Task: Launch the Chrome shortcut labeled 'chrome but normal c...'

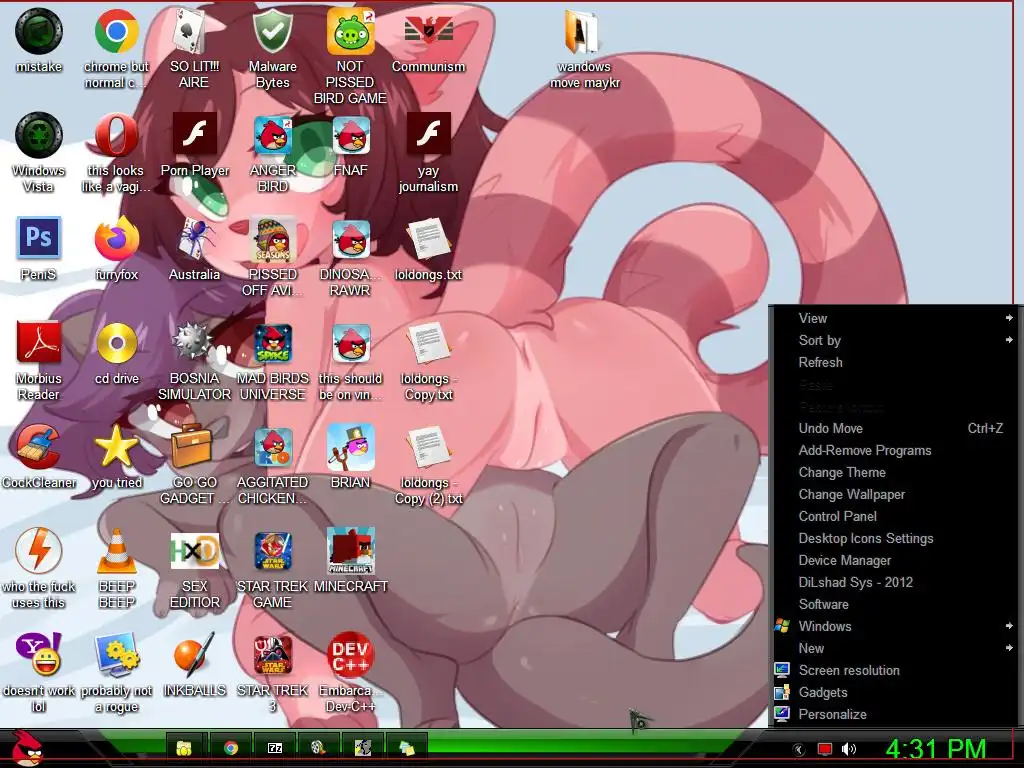Action: pos(116,47)
